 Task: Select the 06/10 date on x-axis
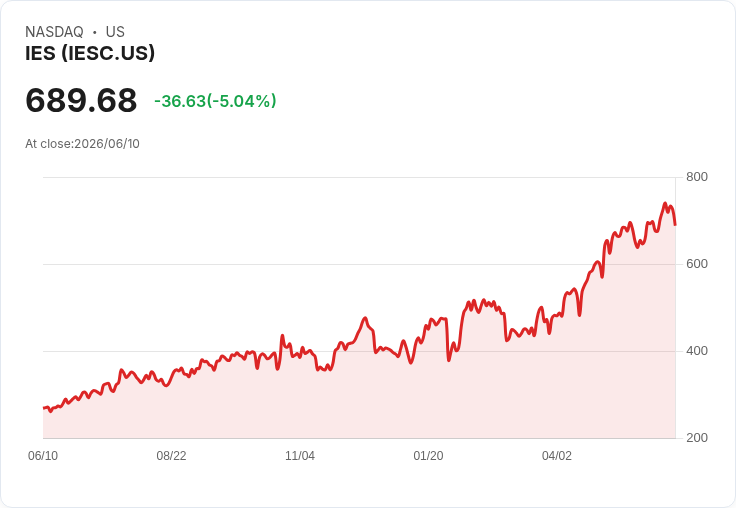(43, 456)
